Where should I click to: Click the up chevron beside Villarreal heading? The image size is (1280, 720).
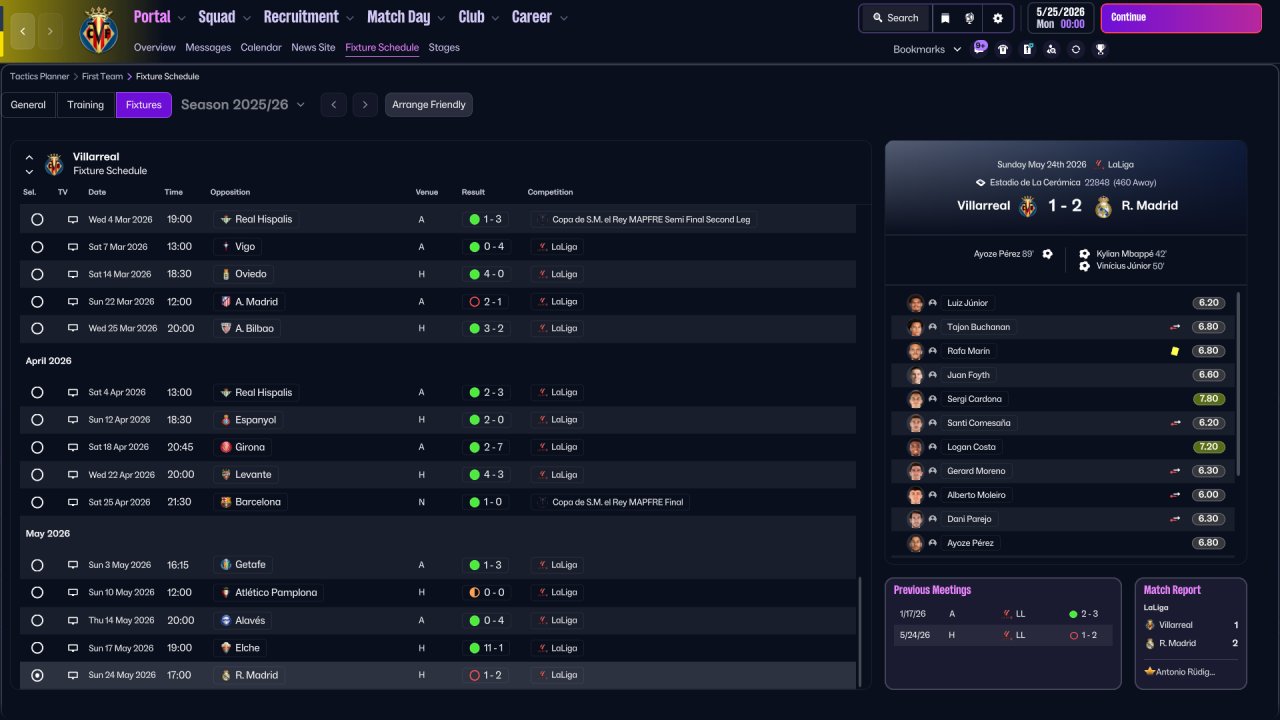(x=29, y=157)
